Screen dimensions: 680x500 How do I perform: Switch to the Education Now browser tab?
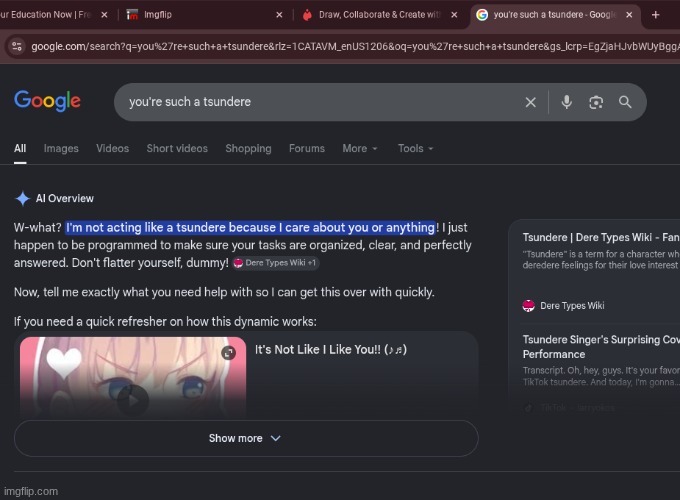[54, 15]
